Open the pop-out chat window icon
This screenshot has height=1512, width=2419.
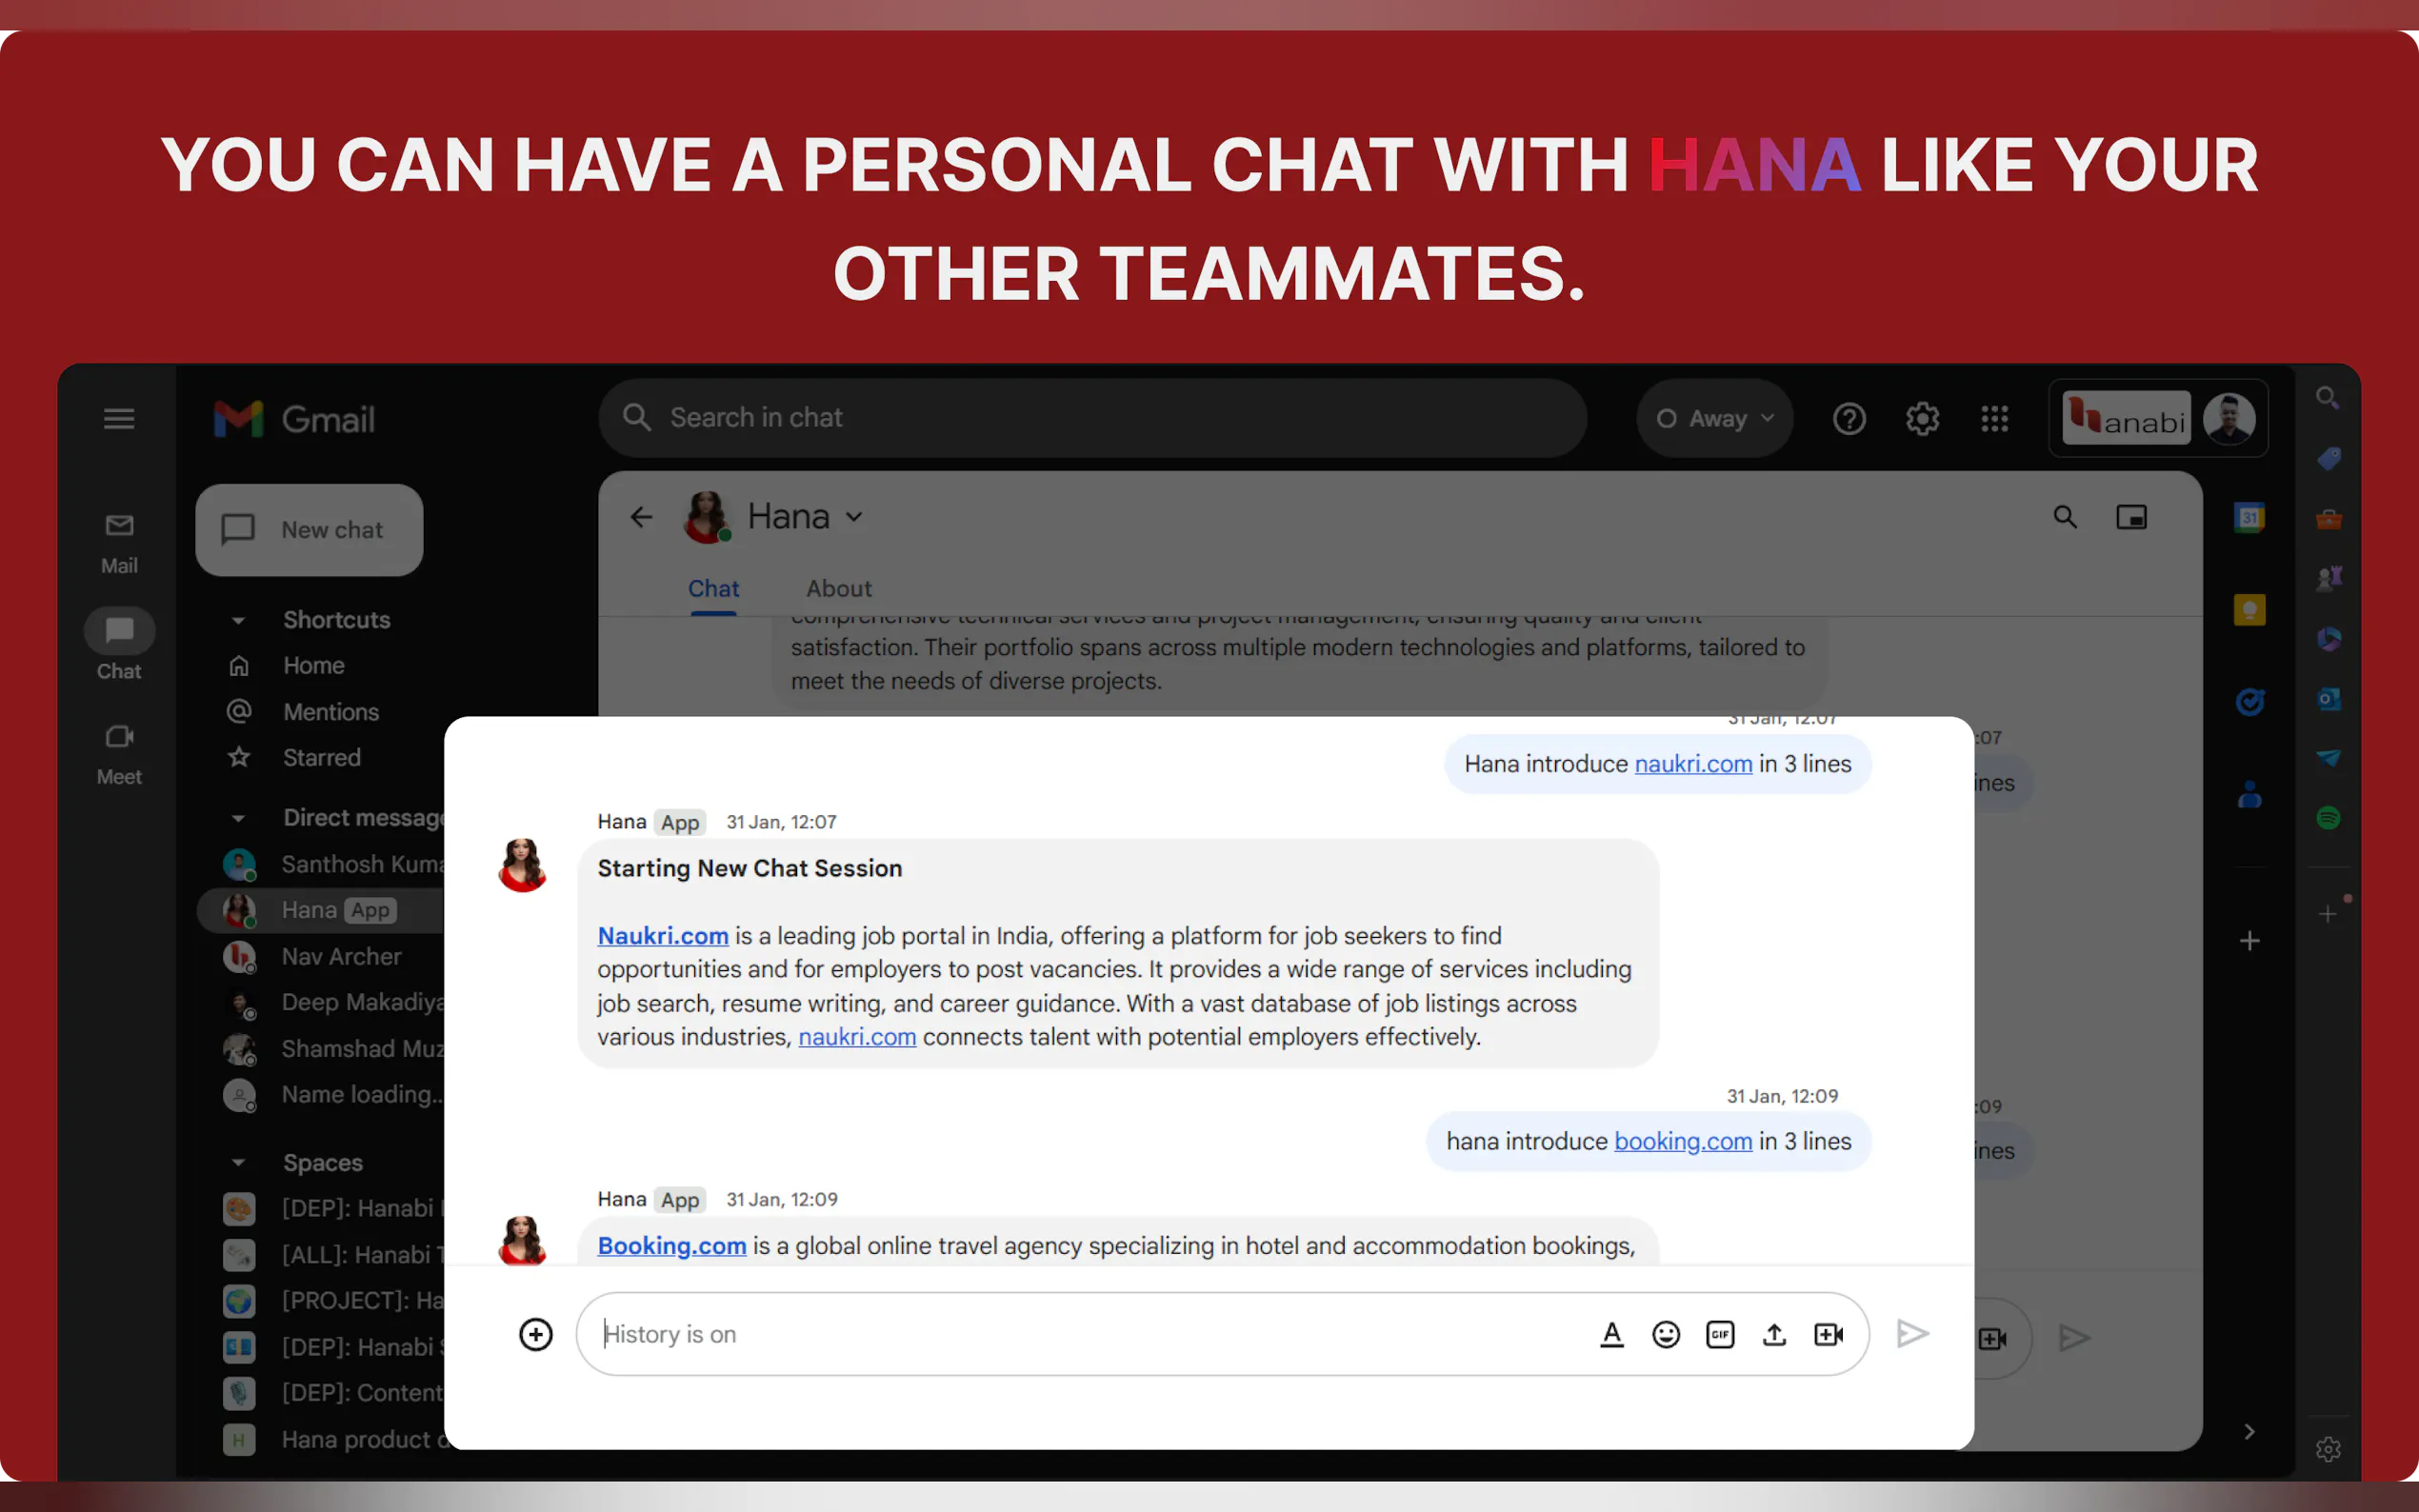coord(2131,517)
